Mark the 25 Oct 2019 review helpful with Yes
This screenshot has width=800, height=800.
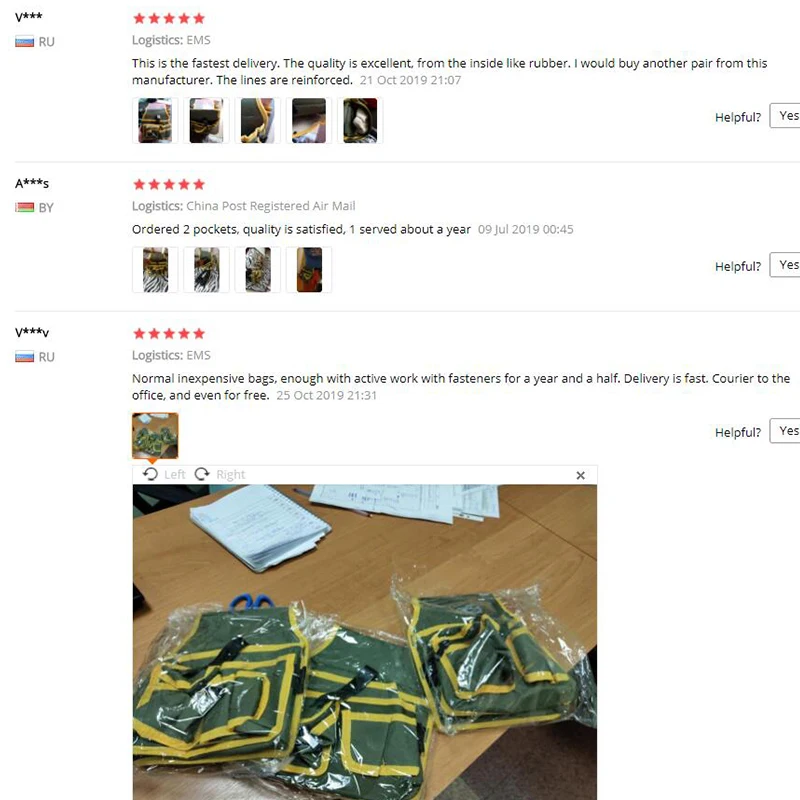[786, 431]
